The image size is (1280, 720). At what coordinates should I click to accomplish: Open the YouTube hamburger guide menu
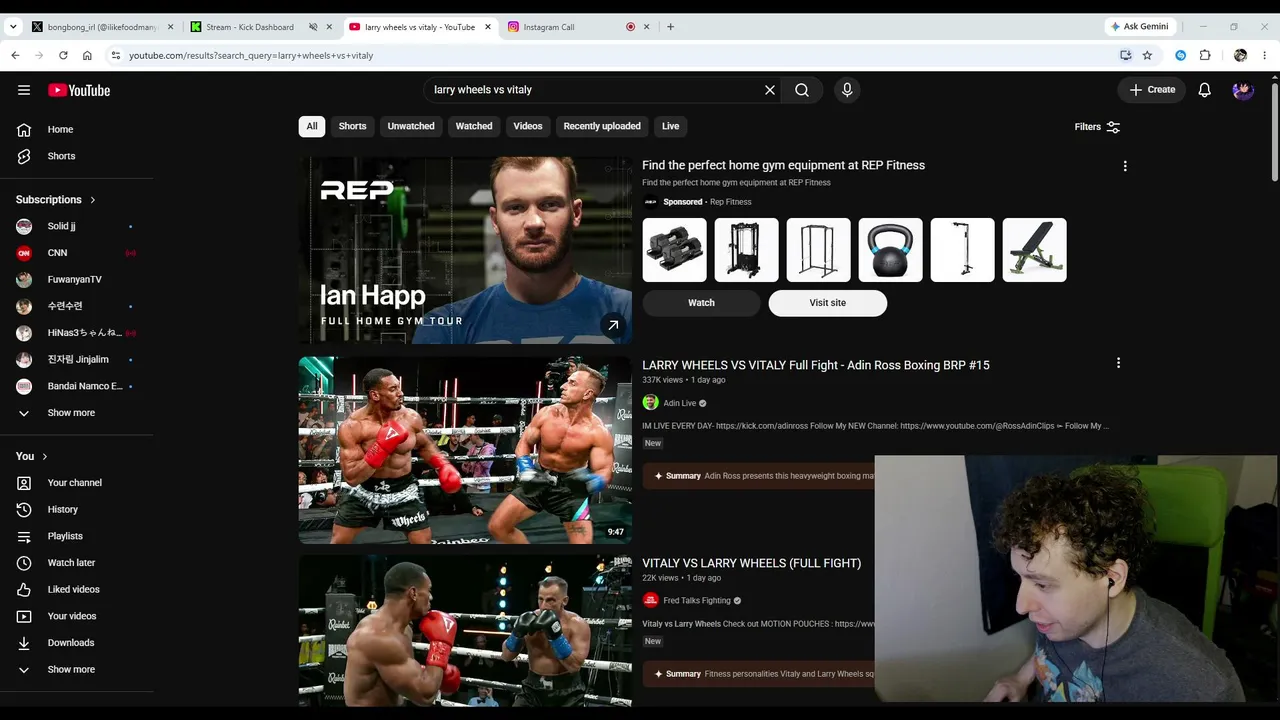click(24, 90)
